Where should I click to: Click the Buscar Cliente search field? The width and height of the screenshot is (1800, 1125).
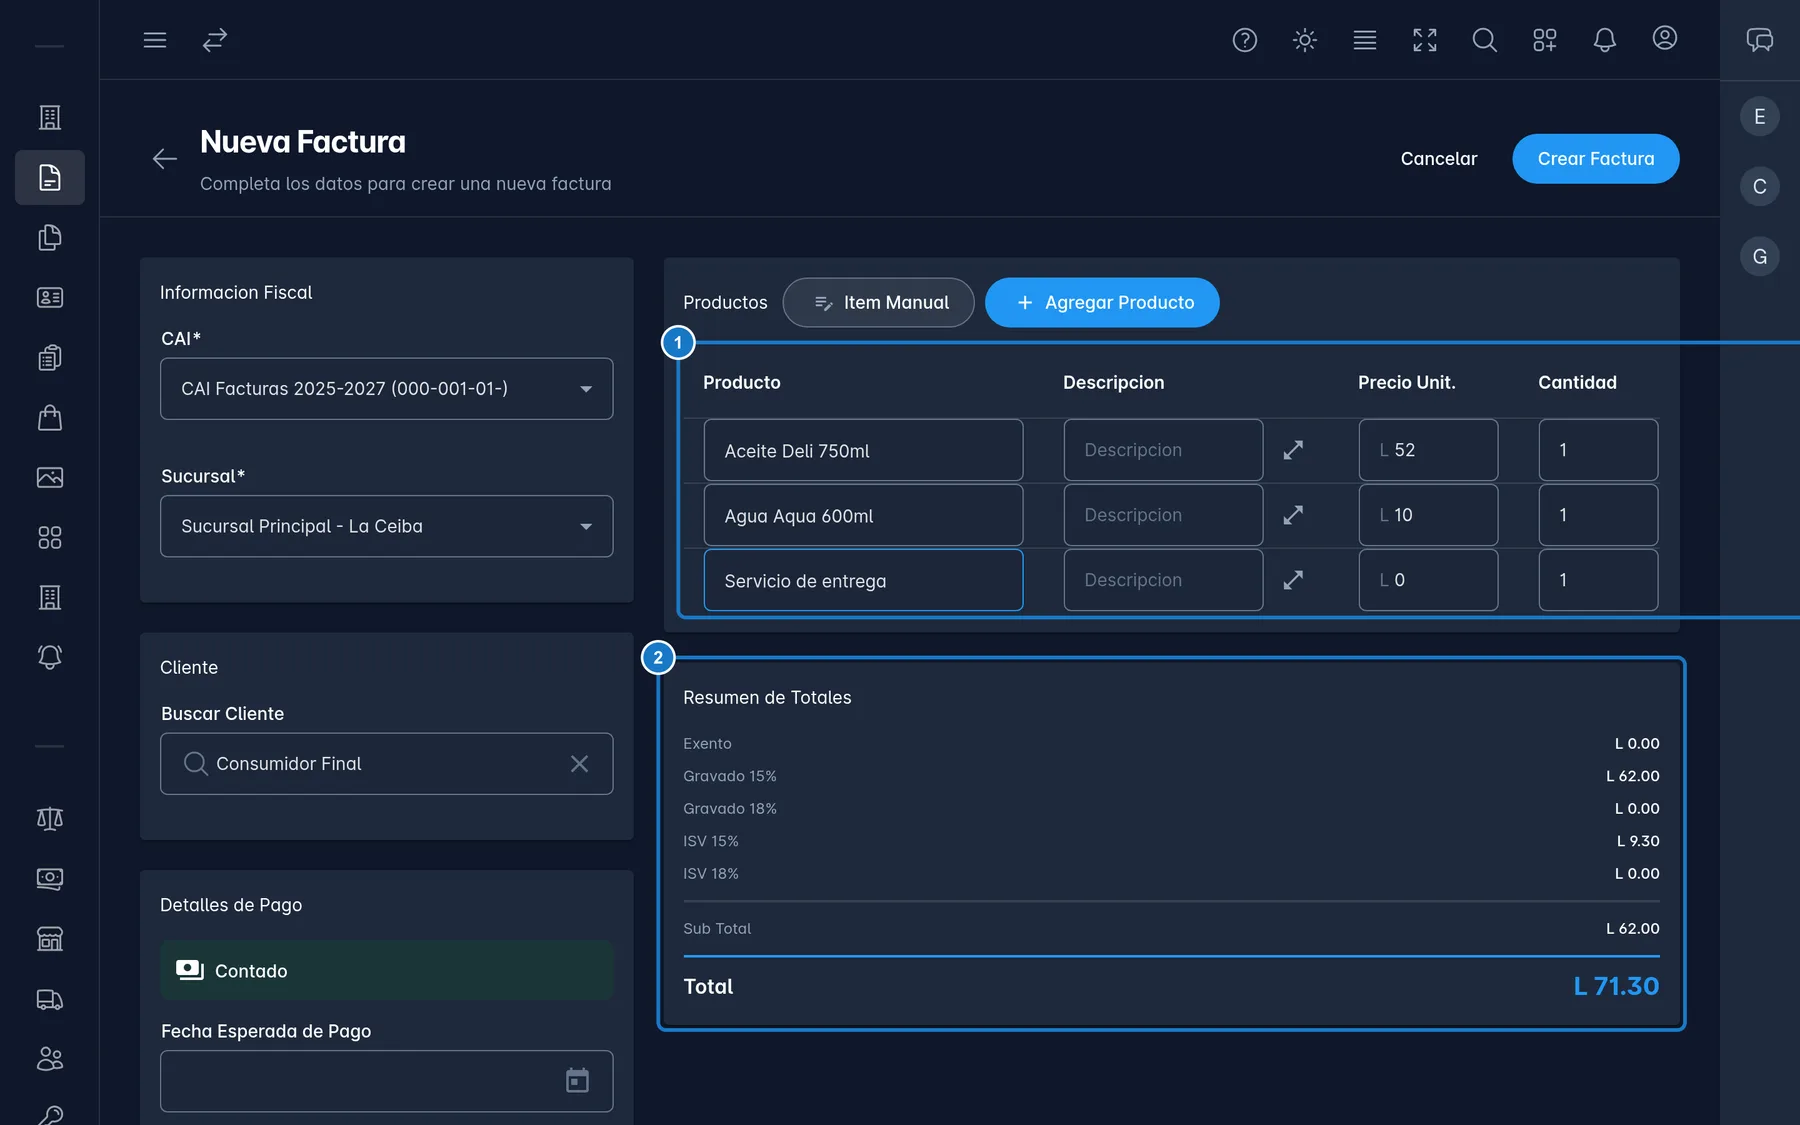387,764
